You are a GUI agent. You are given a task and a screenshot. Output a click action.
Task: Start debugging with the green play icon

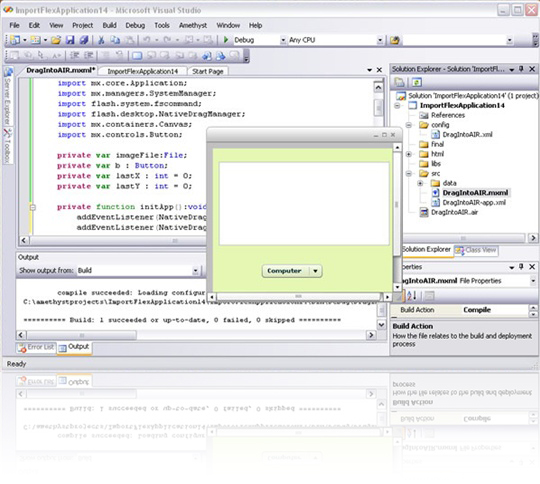pos(226,40)
